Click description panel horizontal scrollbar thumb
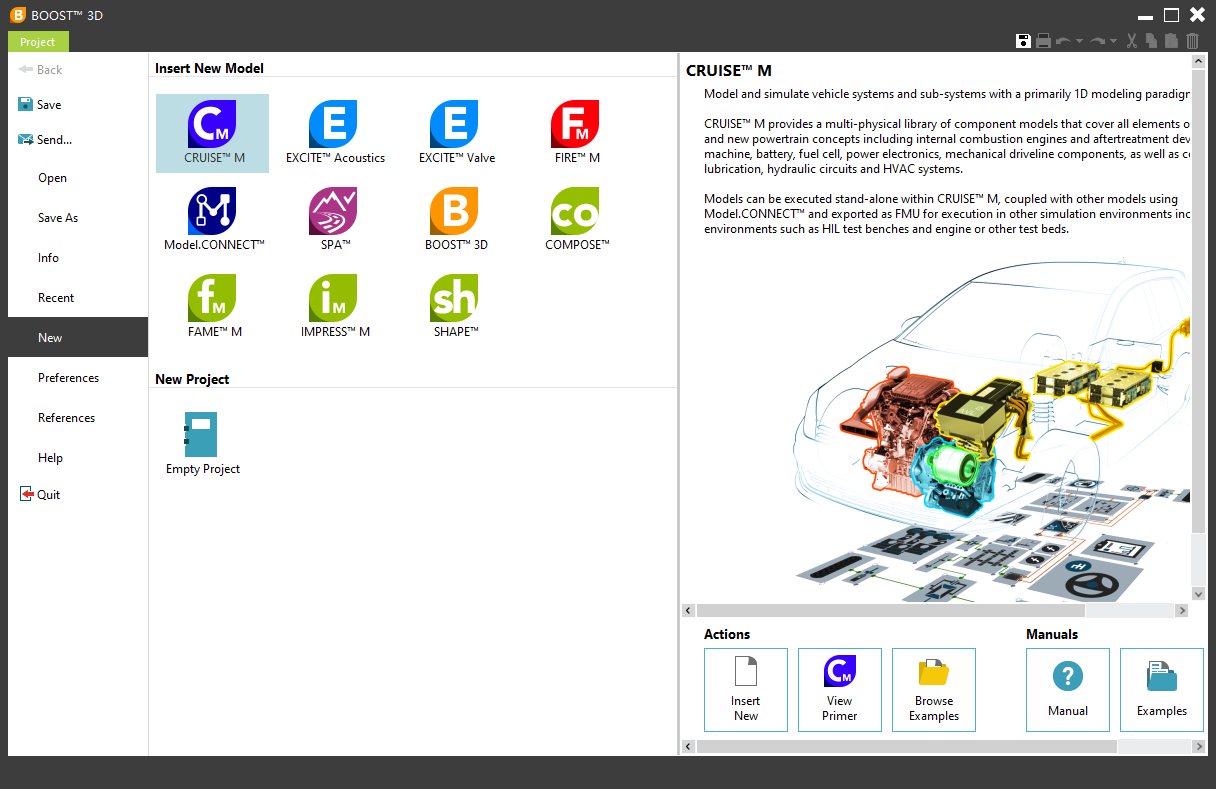This screenshot has width=1216, height=789. pos(890,610)
